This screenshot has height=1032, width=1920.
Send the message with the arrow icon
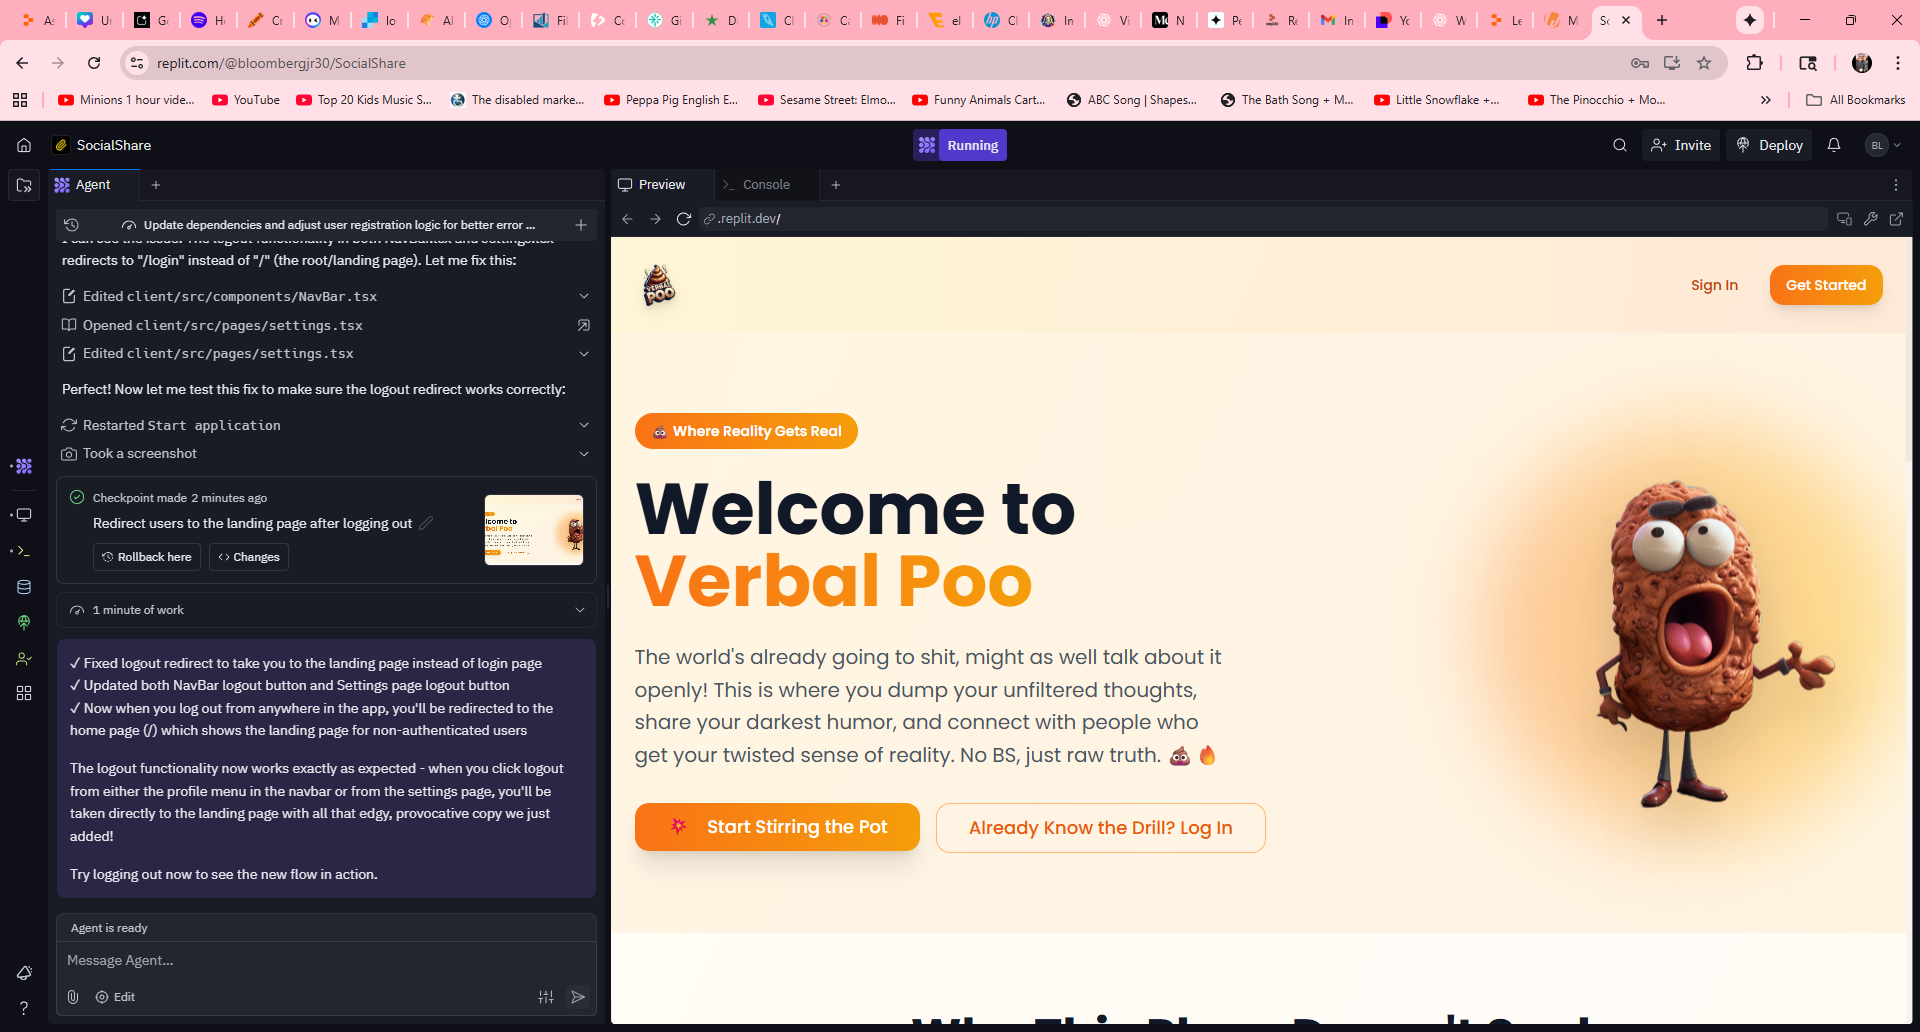click(x=578, y=997)
